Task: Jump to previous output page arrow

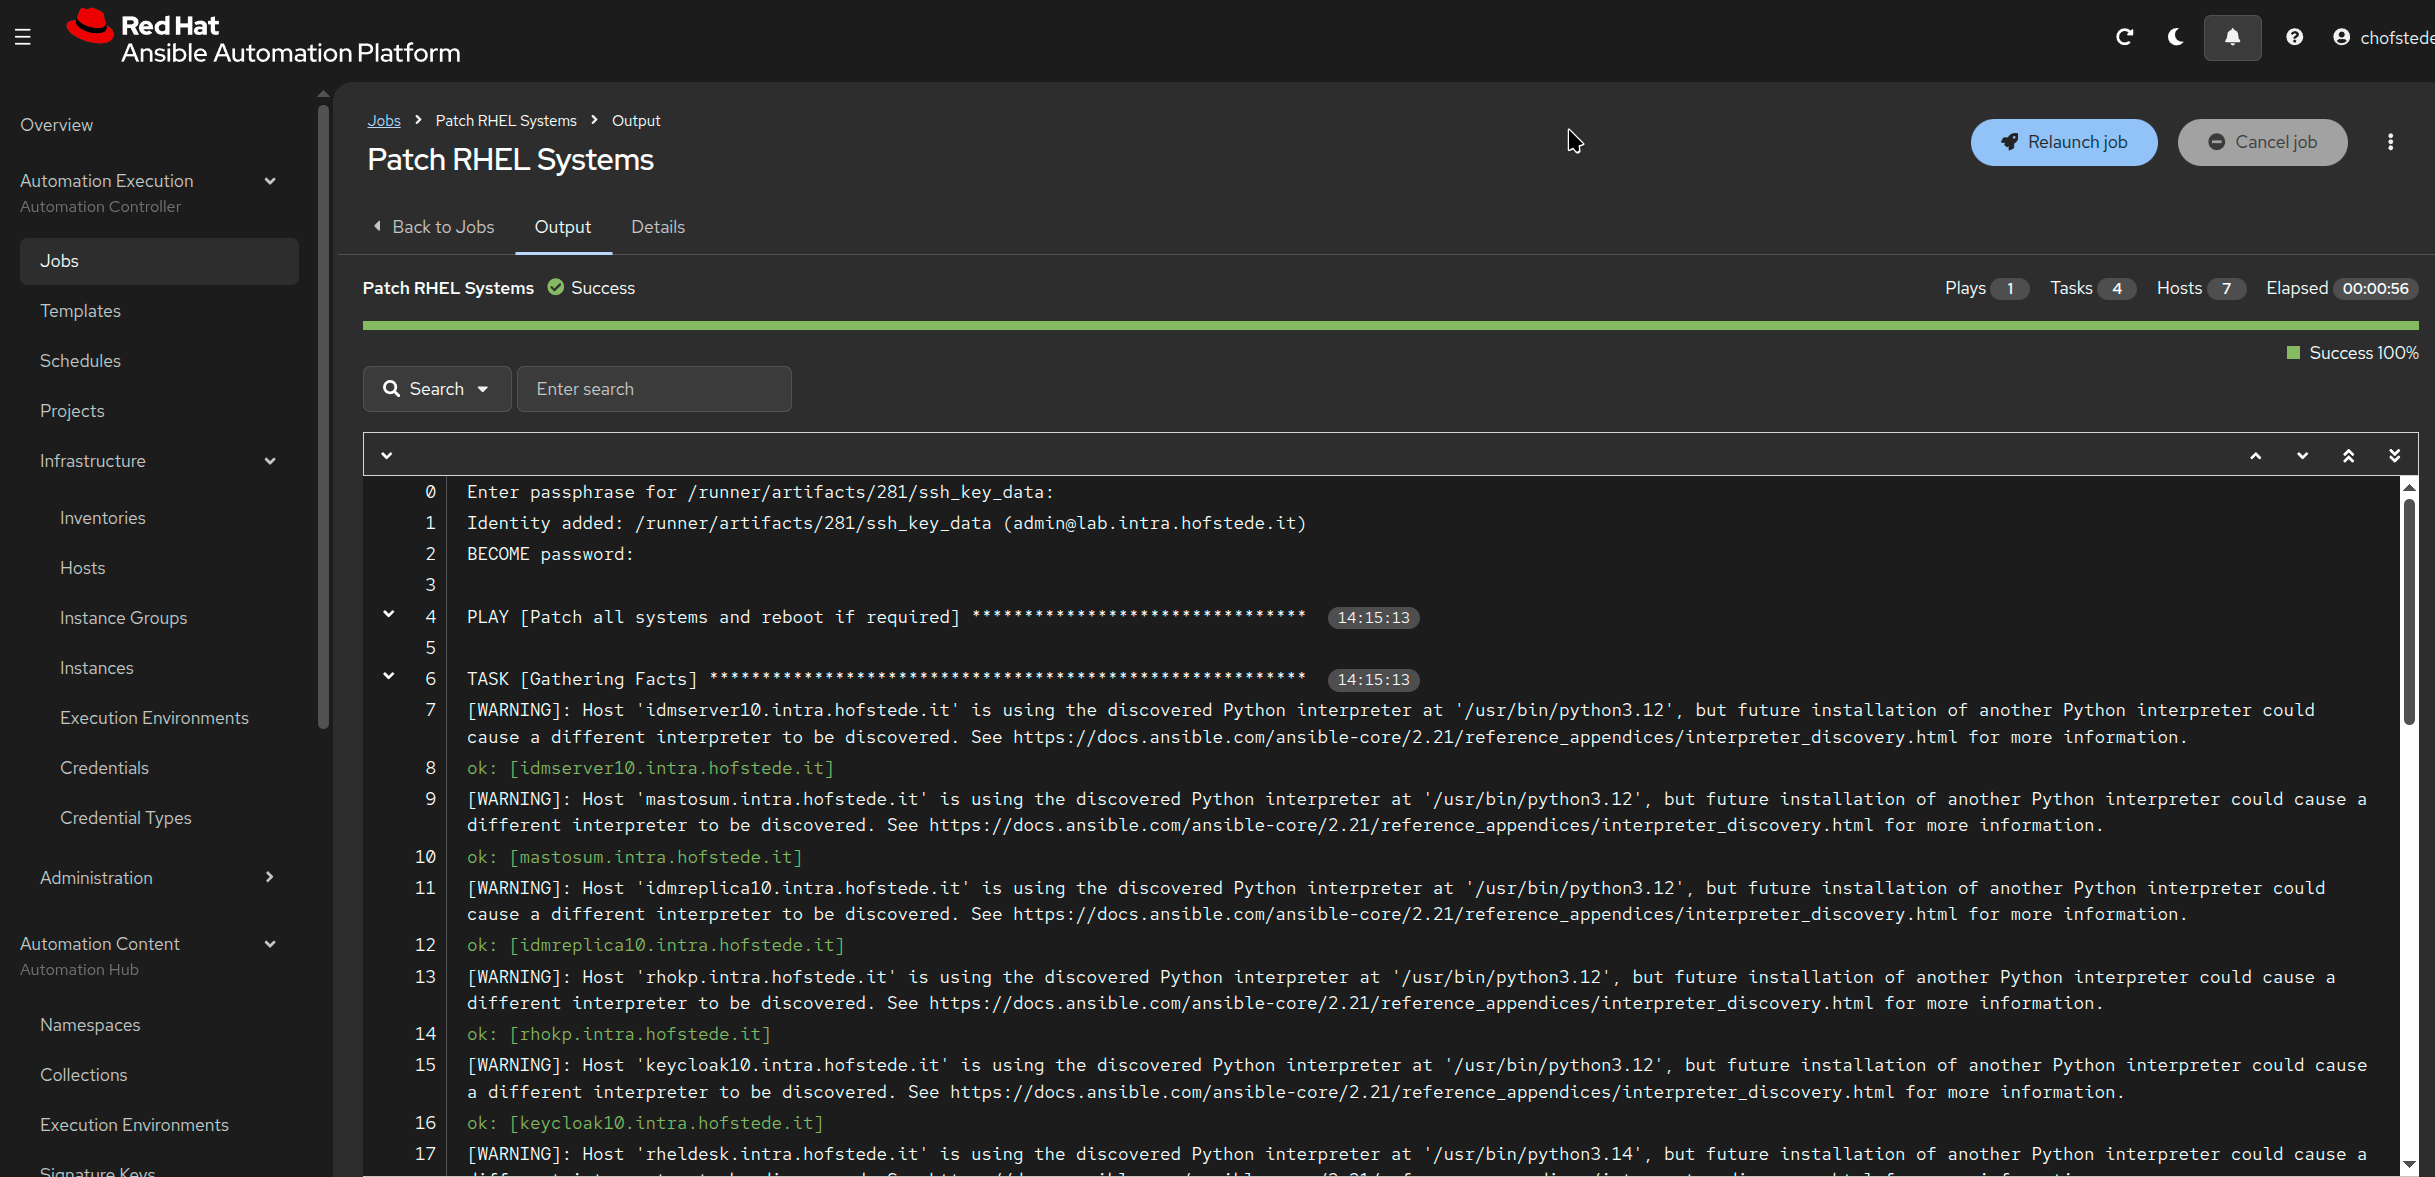Action: tap(2256, 455)
